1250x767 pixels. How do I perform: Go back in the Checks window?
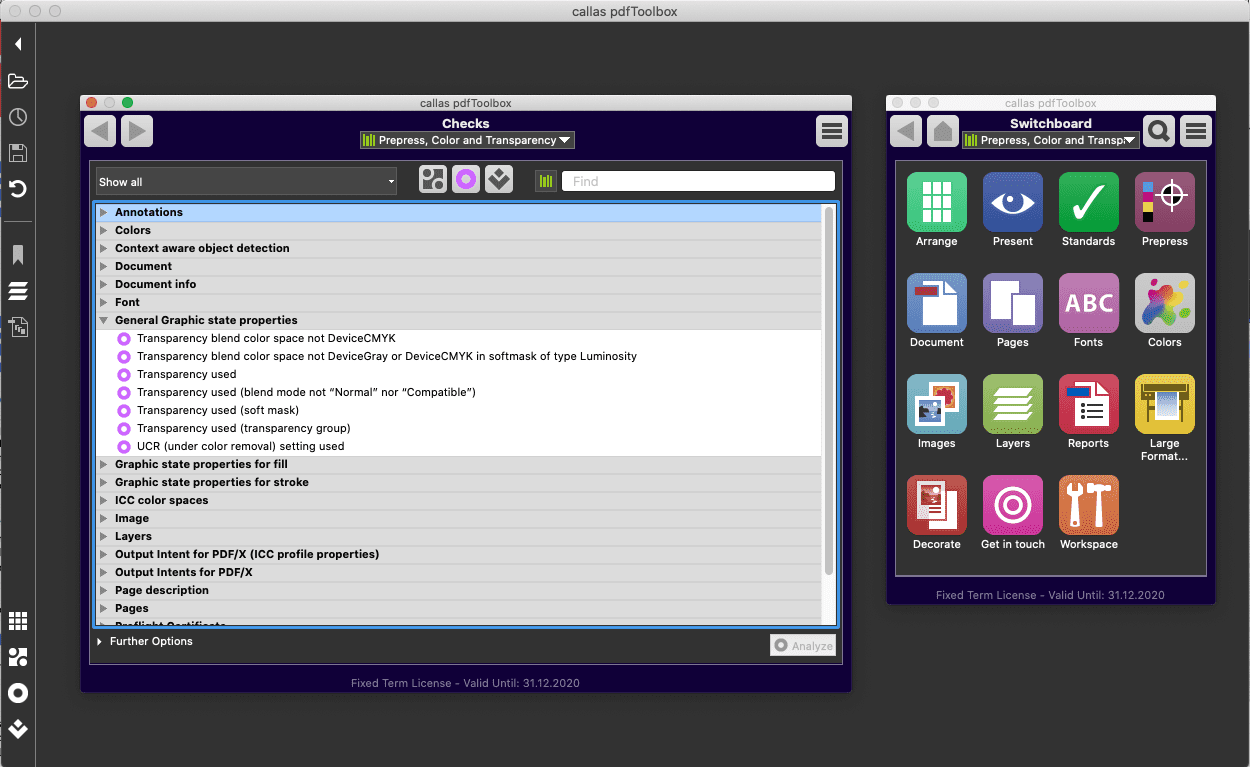pyautogui.click(x=100, y=131)
